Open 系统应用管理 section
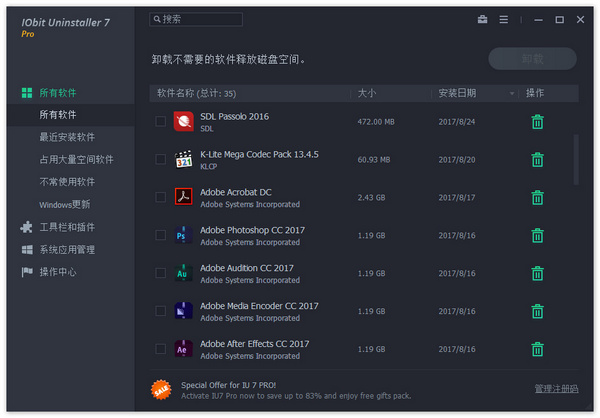 coord(67,250)
